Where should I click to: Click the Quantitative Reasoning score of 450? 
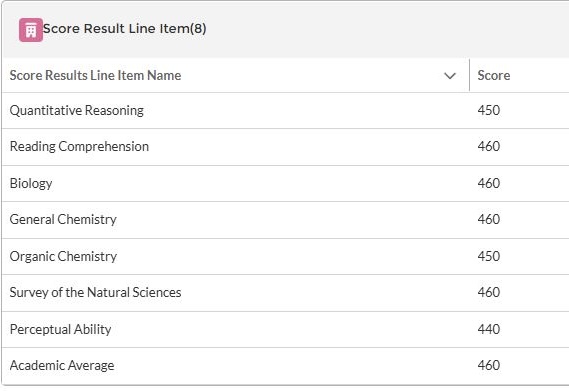click(488, 110)
